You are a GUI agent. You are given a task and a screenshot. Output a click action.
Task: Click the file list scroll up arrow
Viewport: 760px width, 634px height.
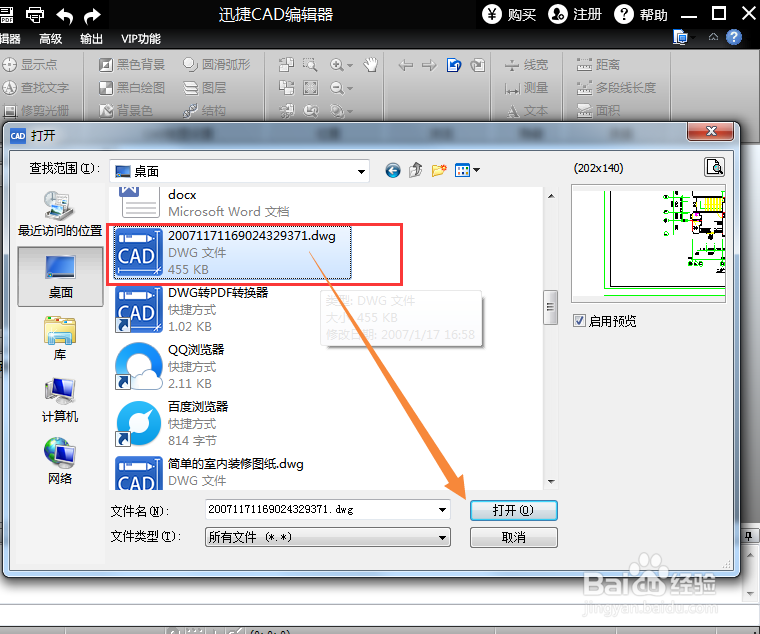551,196
